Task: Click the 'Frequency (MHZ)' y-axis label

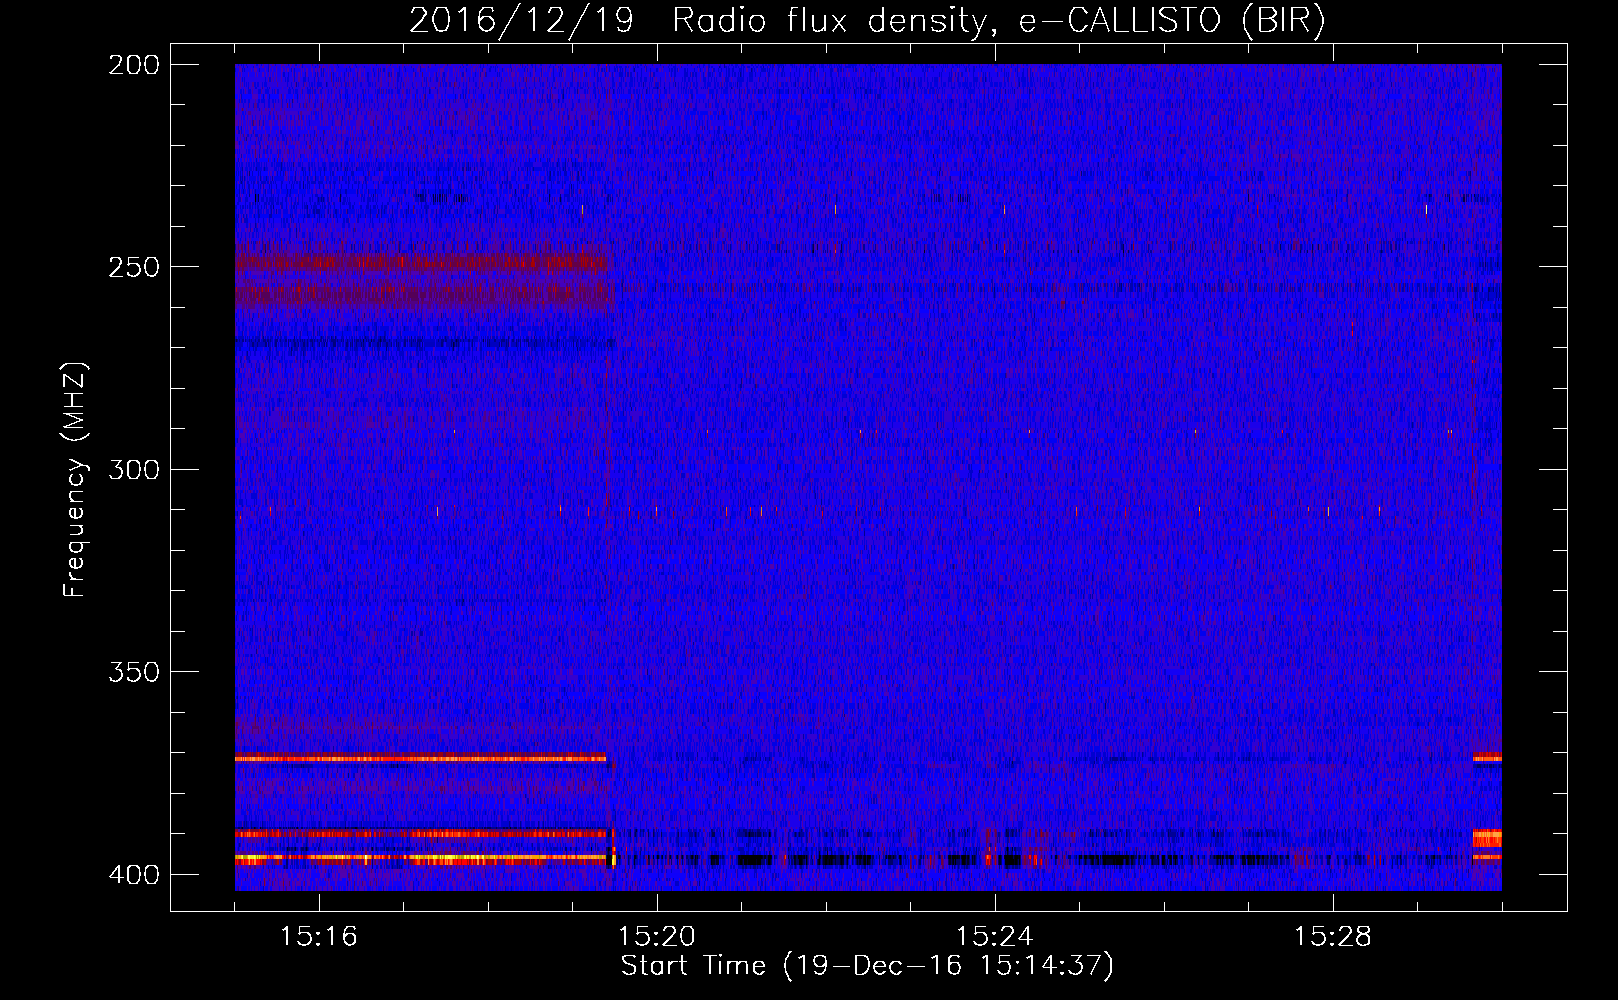Action: pyautogui.click(x=75, y=480)
